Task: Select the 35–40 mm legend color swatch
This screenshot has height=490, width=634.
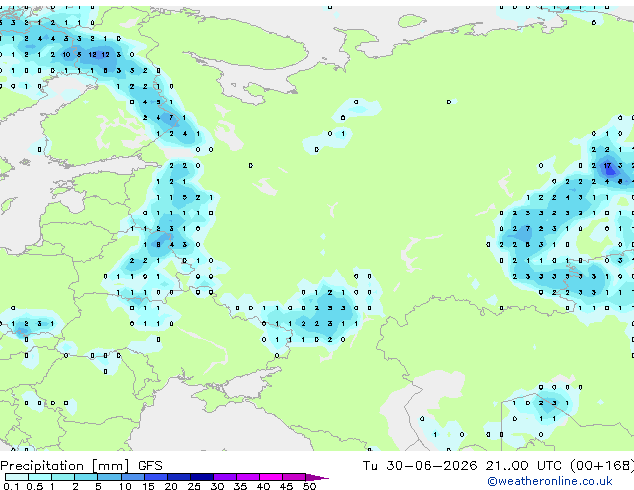Action: tap(248, 477)
